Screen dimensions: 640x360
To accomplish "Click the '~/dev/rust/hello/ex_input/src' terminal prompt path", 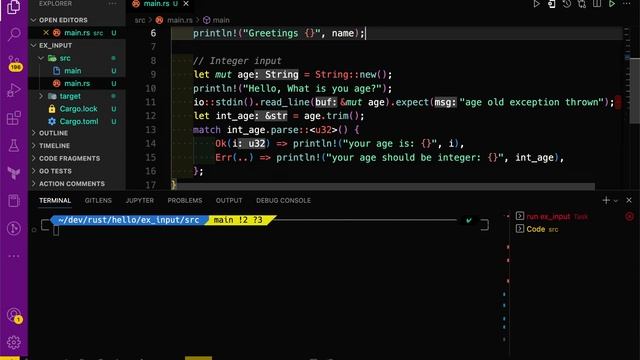I will coord(129,220).
